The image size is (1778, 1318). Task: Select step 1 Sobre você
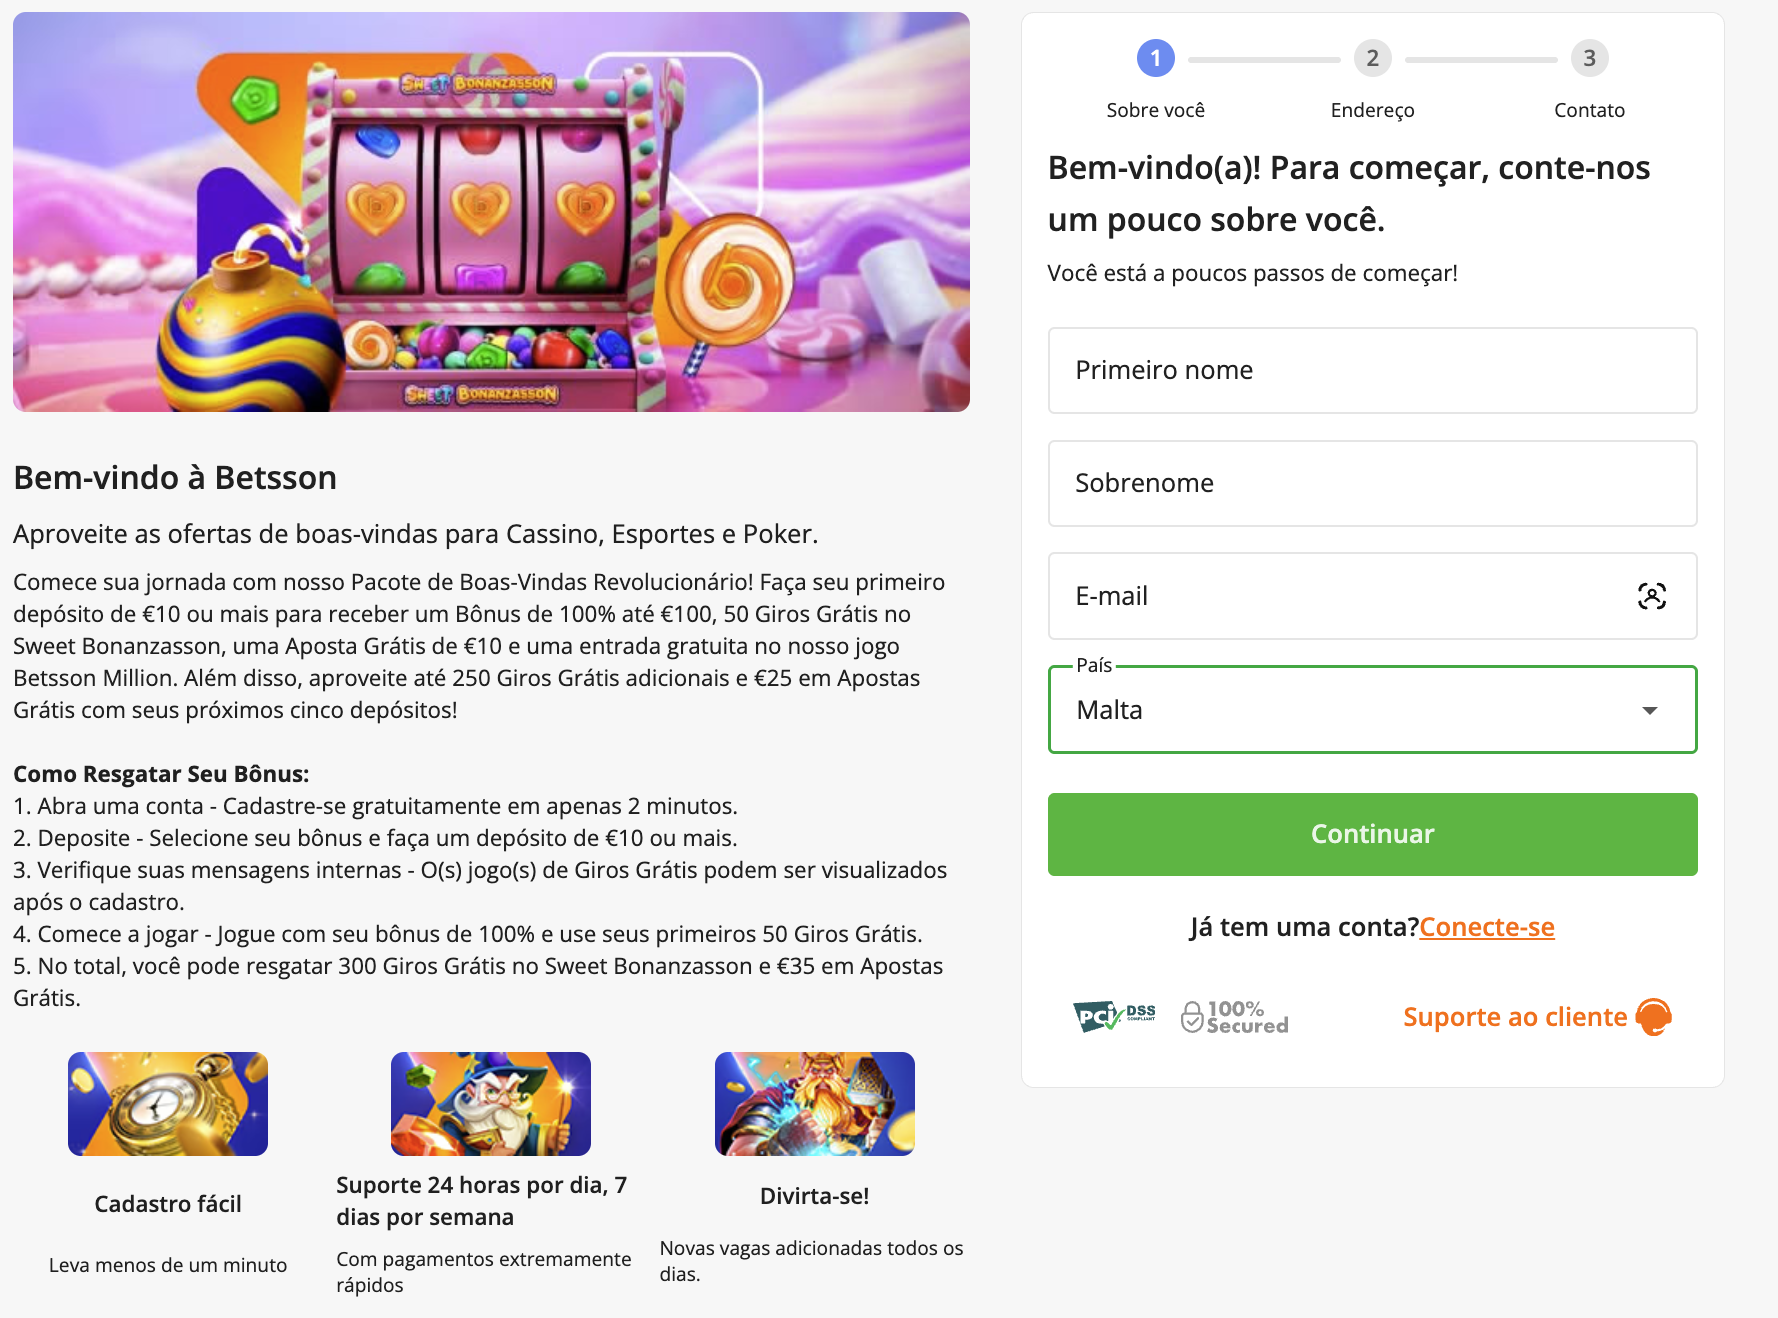click(x=1155, y=59)
